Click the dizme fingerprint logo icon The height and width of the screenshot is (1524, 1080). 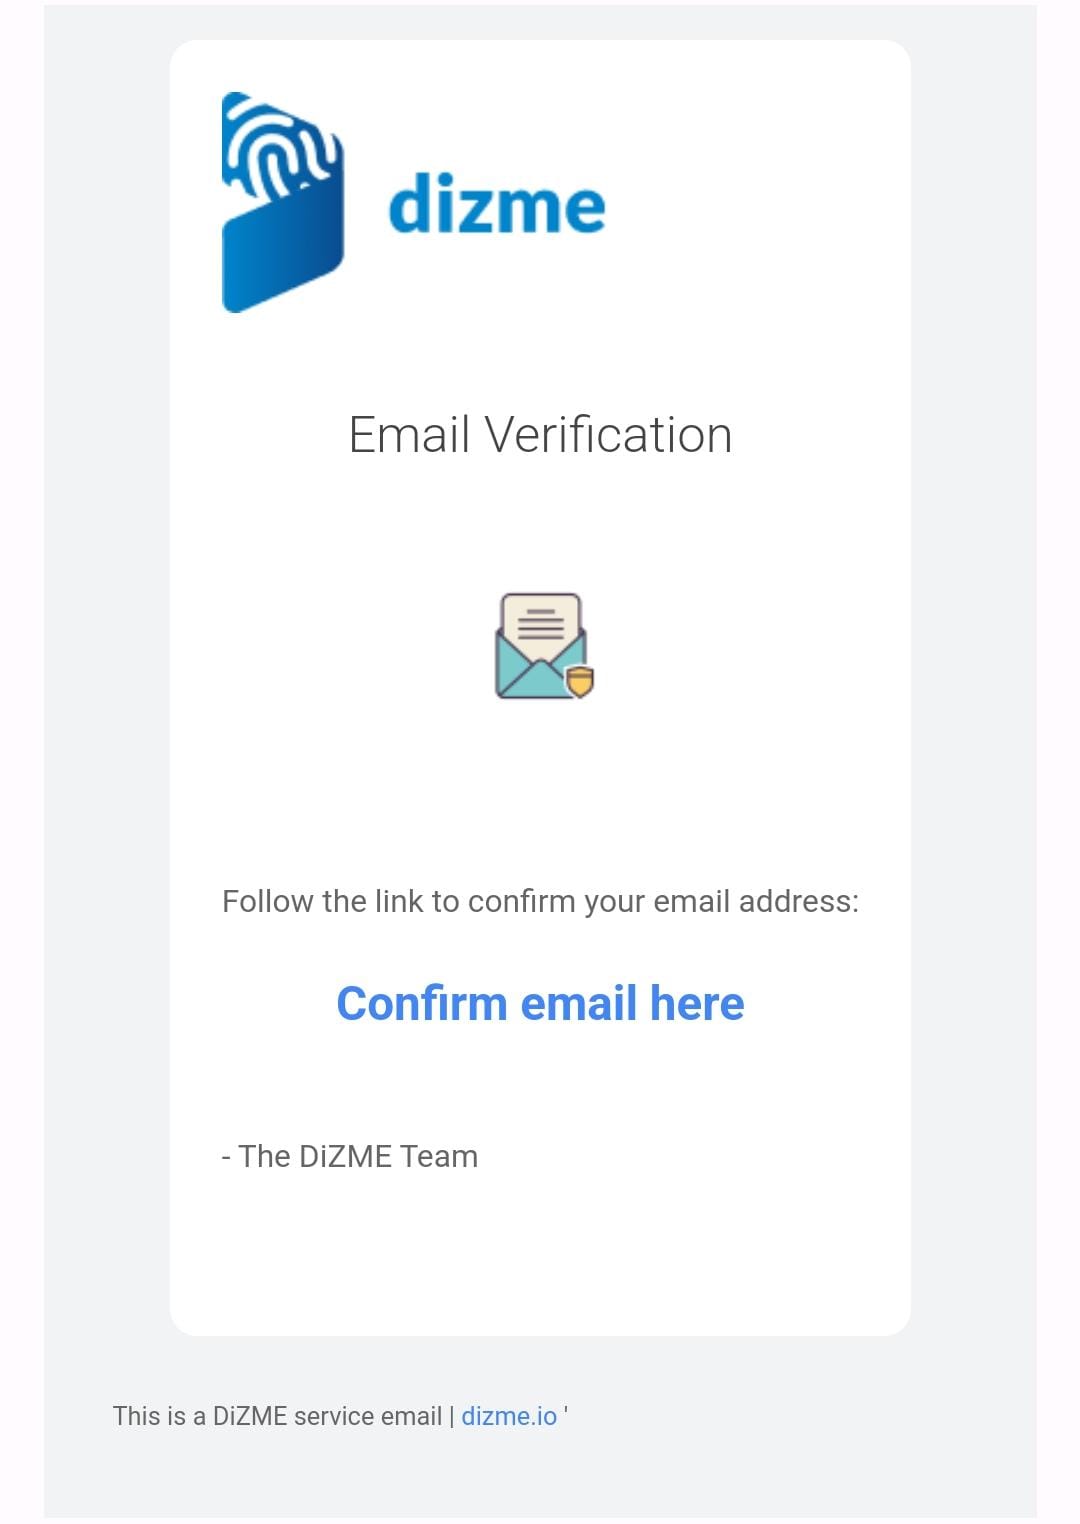(283, 202)
